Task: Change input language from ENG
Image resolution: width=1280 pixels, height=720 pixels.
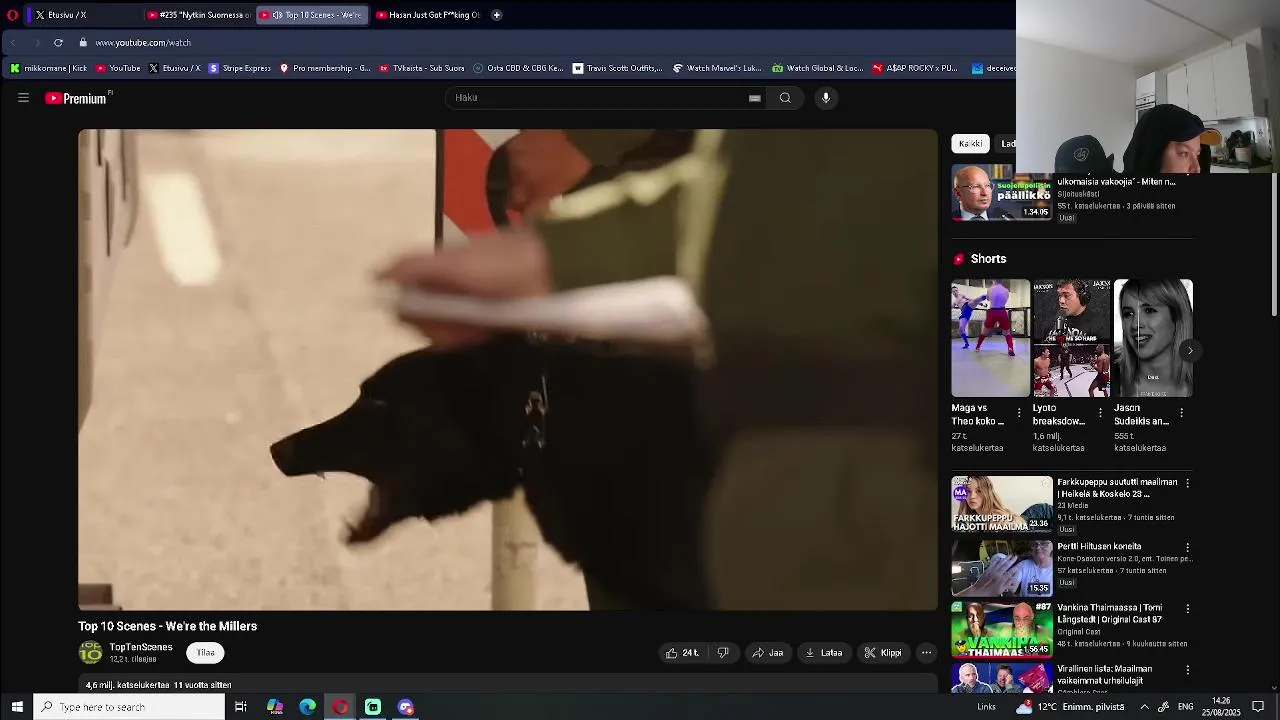Action: [x=1185, y=707]
